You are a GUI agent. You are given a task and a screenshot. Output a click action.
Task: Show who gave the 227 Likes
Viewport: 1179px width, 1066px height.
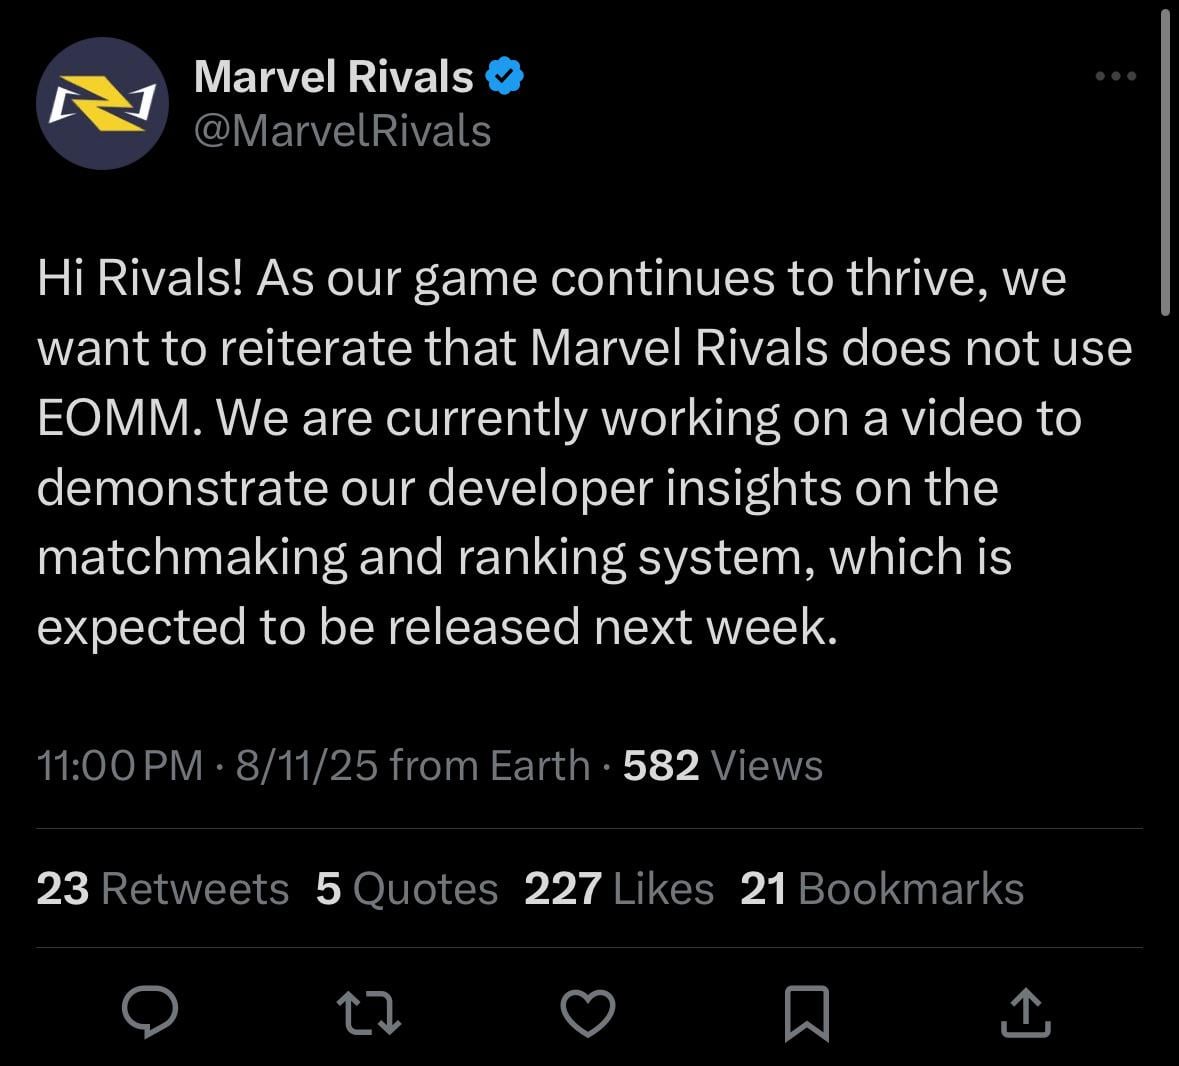619,889
